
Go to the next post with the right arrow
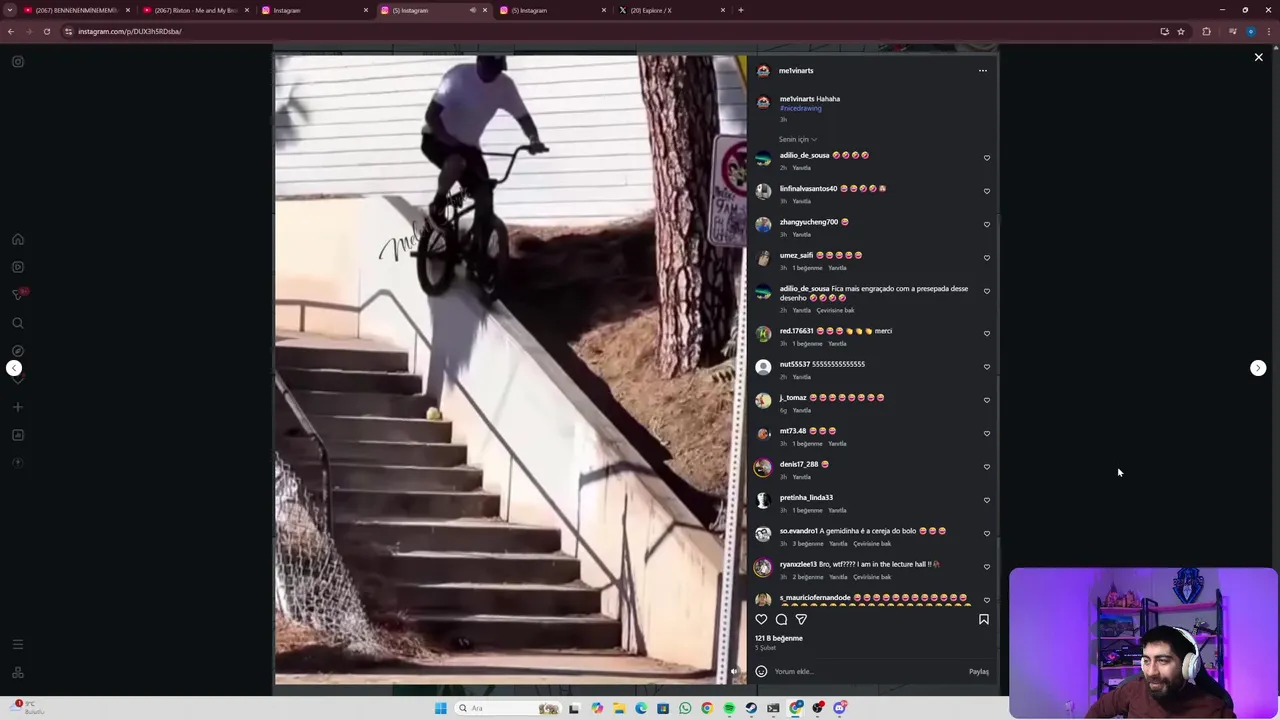tap(1258, 368)
